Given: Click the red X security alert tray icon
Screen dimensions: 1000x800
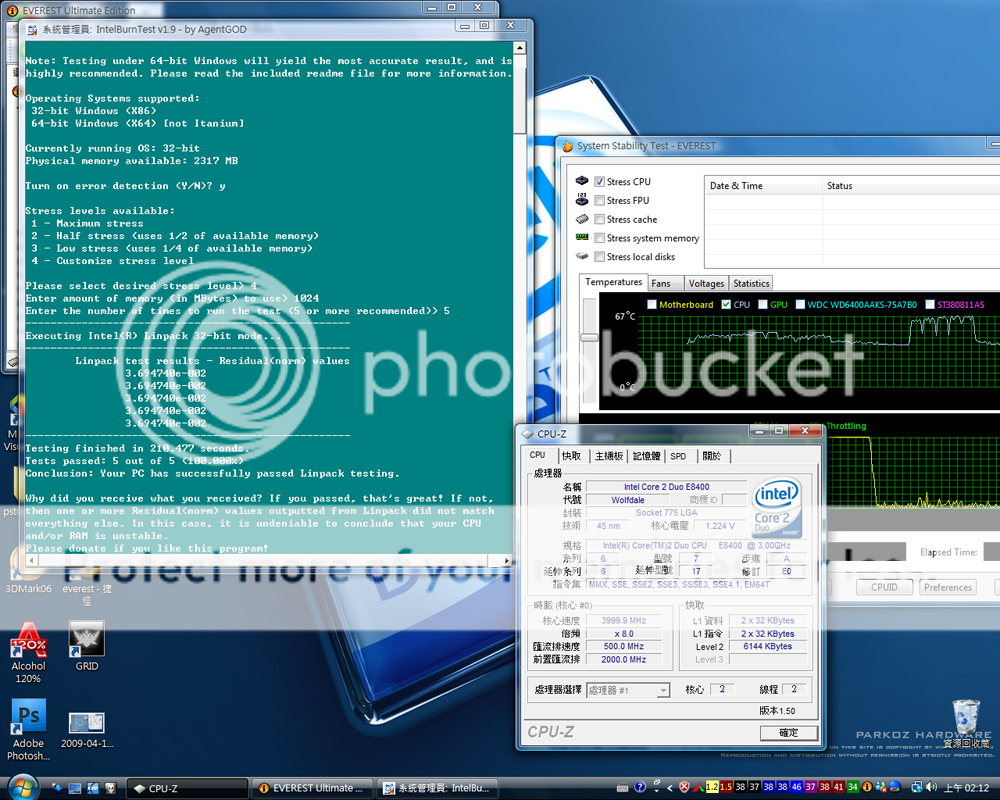Looking at the screenshot, I should click(x=684, y=787).
